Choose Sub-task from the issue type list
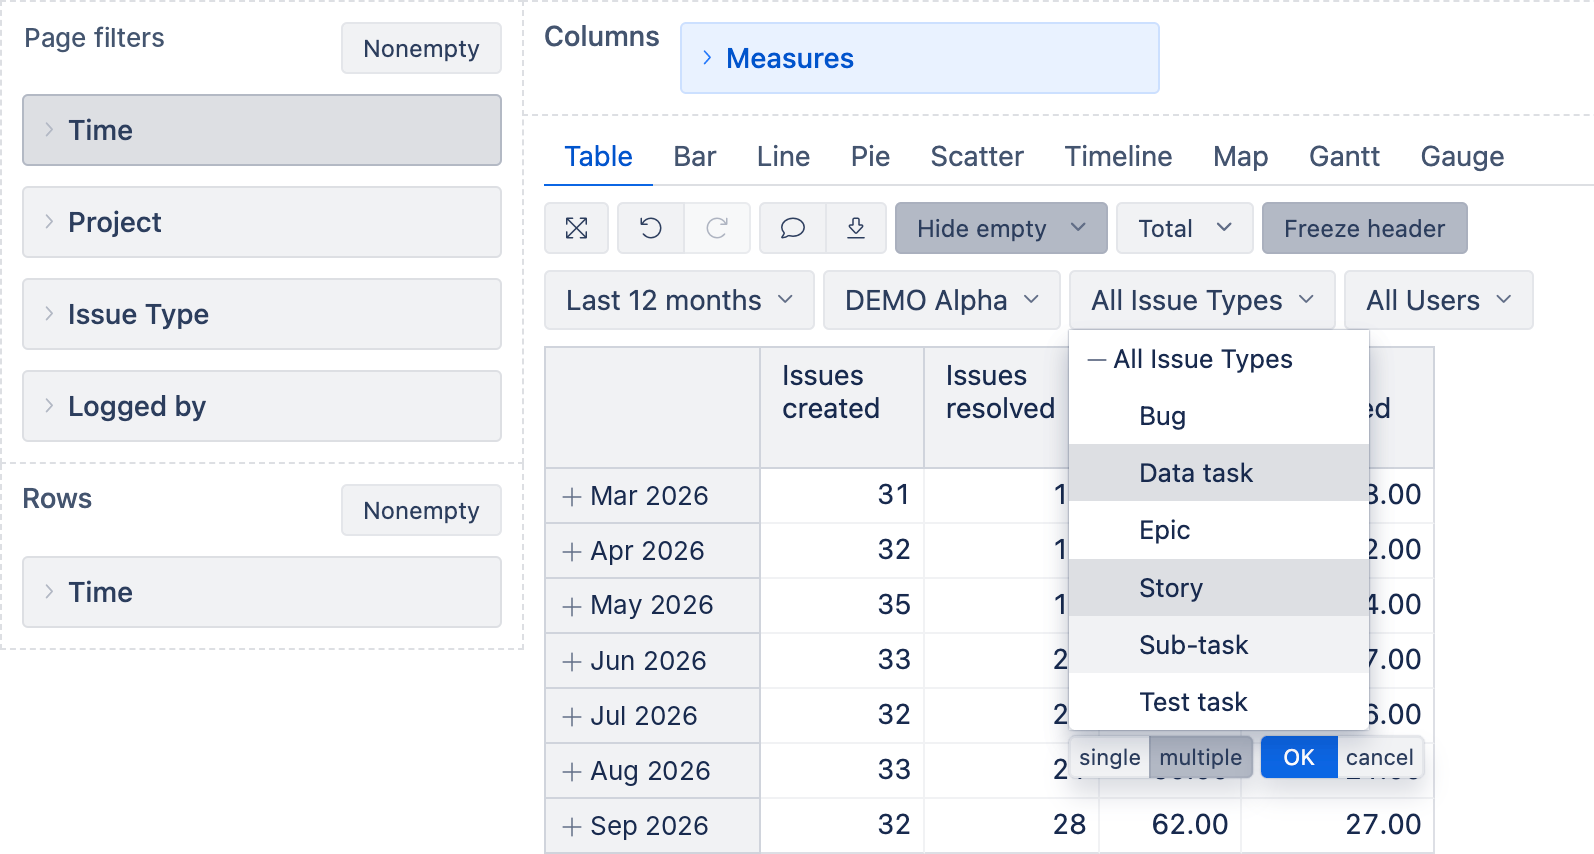This screenshot has width=1594, height=854. click(1219, 645)
